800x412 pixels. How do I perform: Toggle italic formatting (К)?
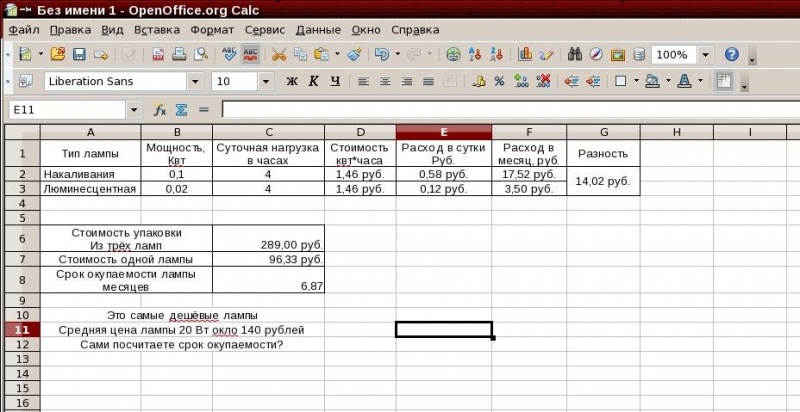tap(313, 81)
